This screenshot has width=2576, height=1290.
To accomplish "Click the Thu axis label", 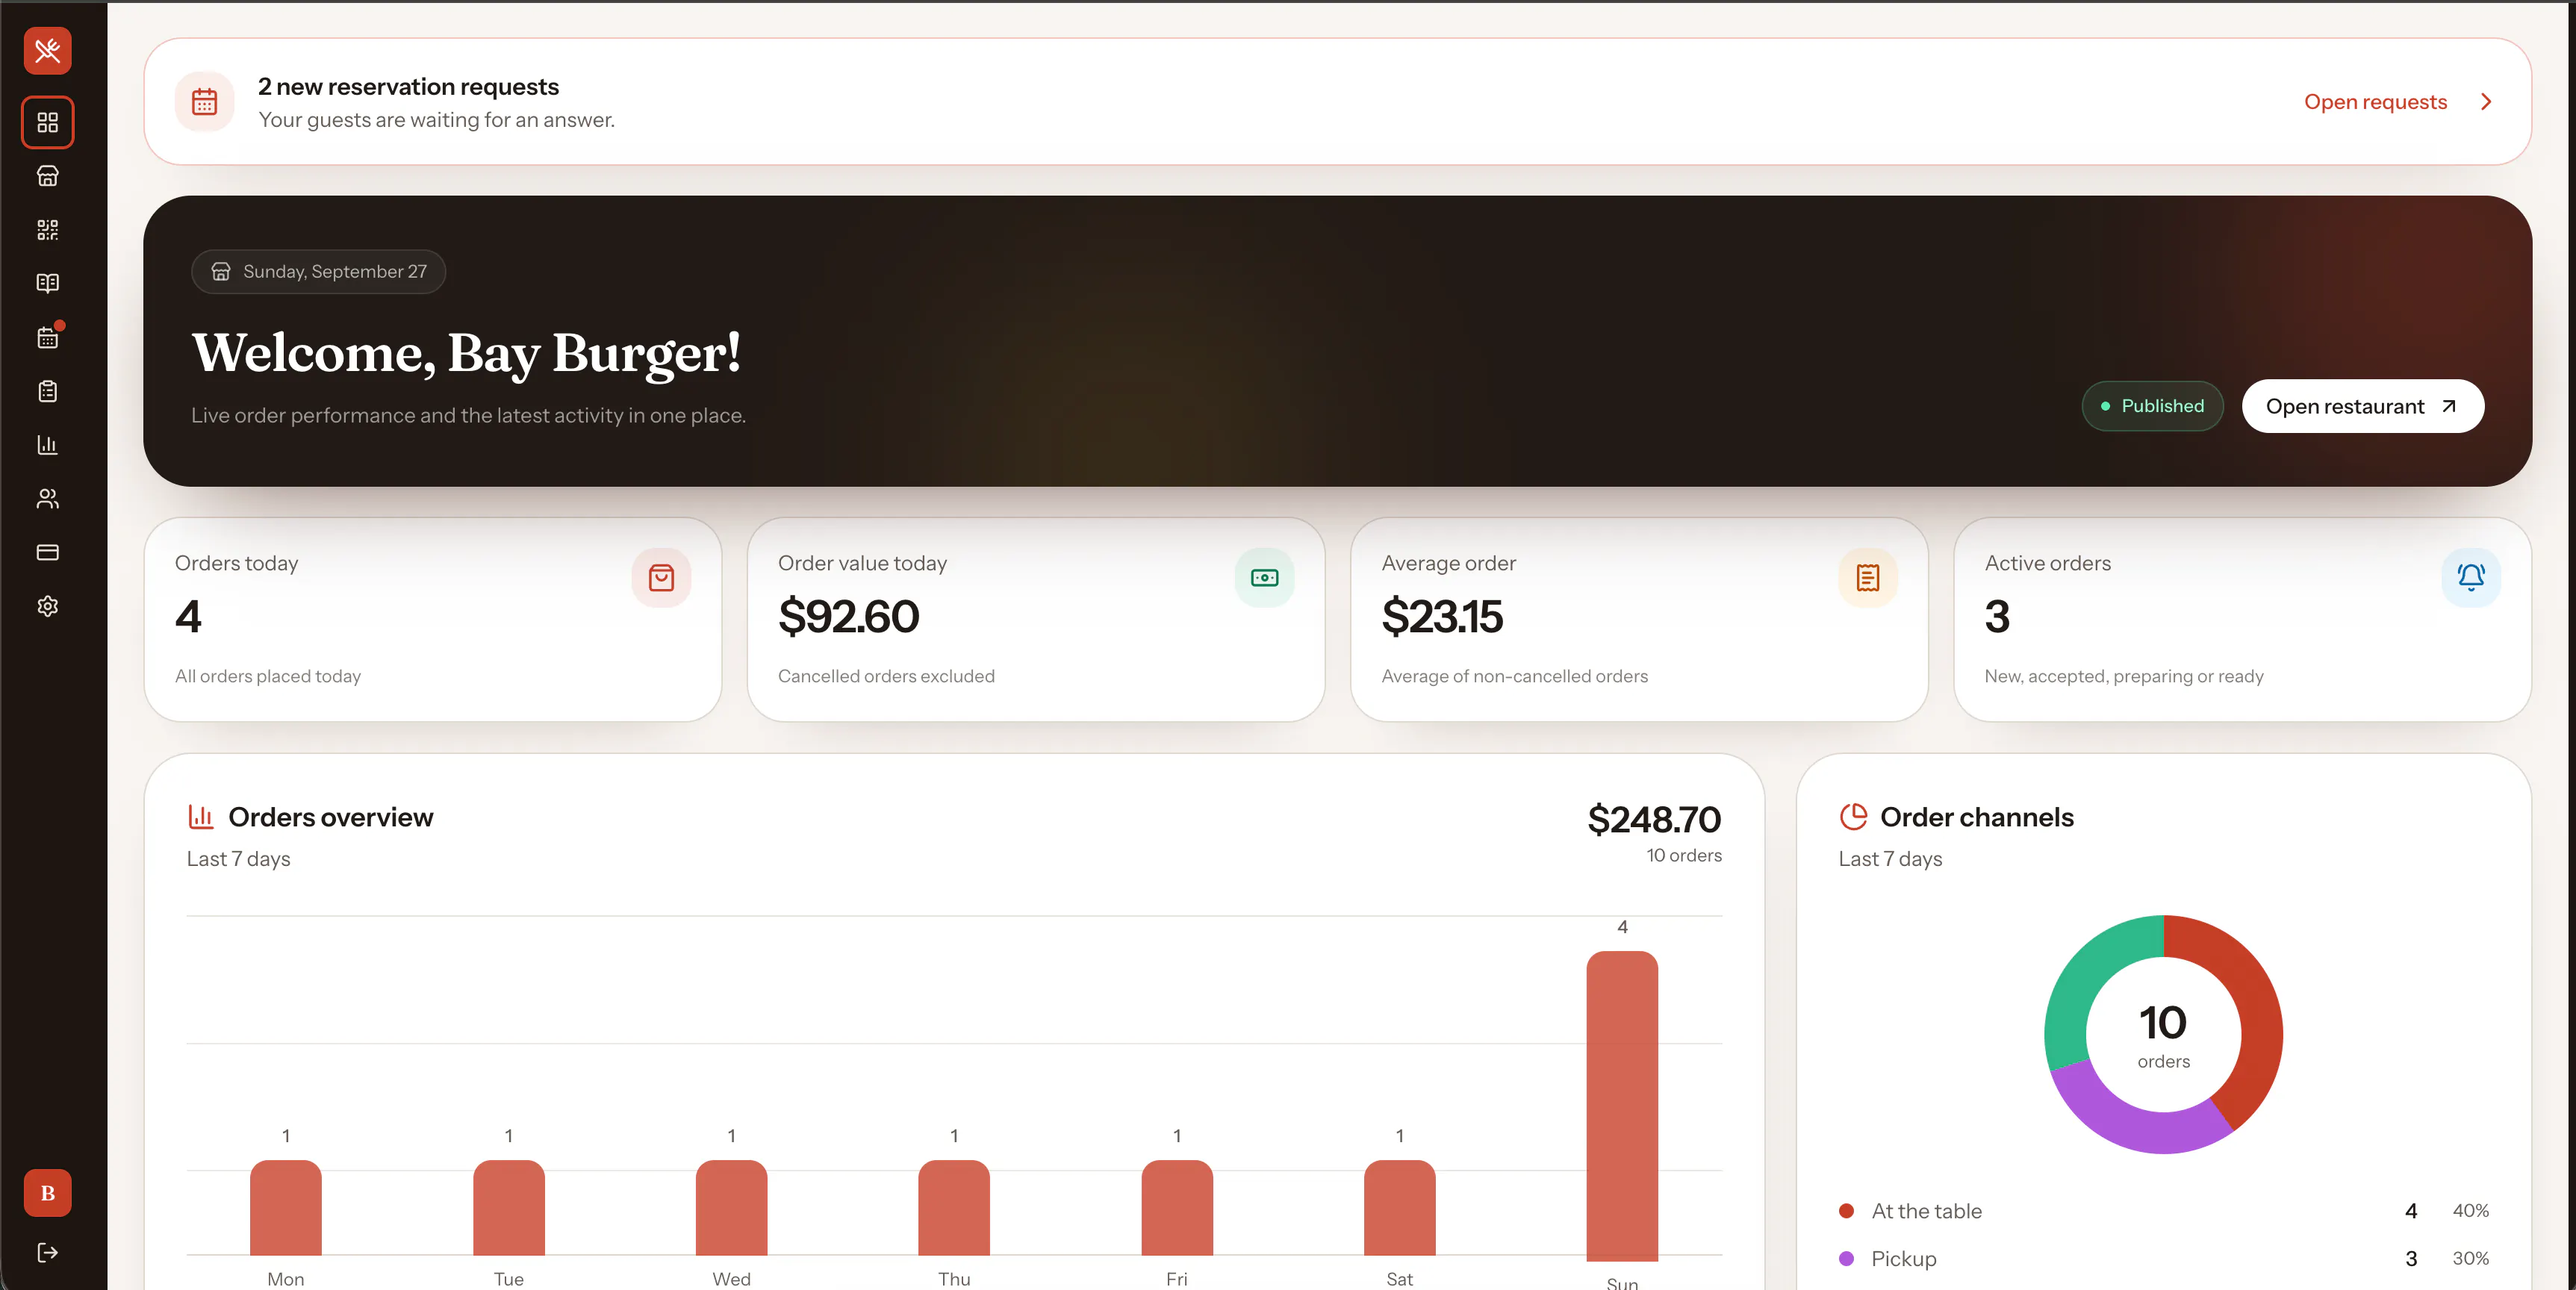I will (x=954, y=1279).
